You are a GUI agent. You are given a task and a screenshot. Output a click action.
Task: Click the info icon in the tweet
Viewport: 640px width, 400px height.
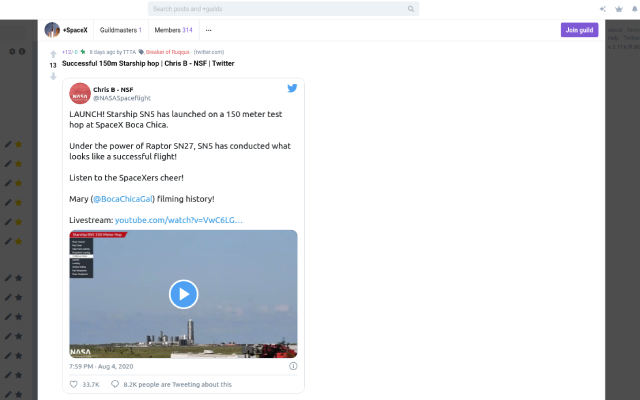(293, 366)
